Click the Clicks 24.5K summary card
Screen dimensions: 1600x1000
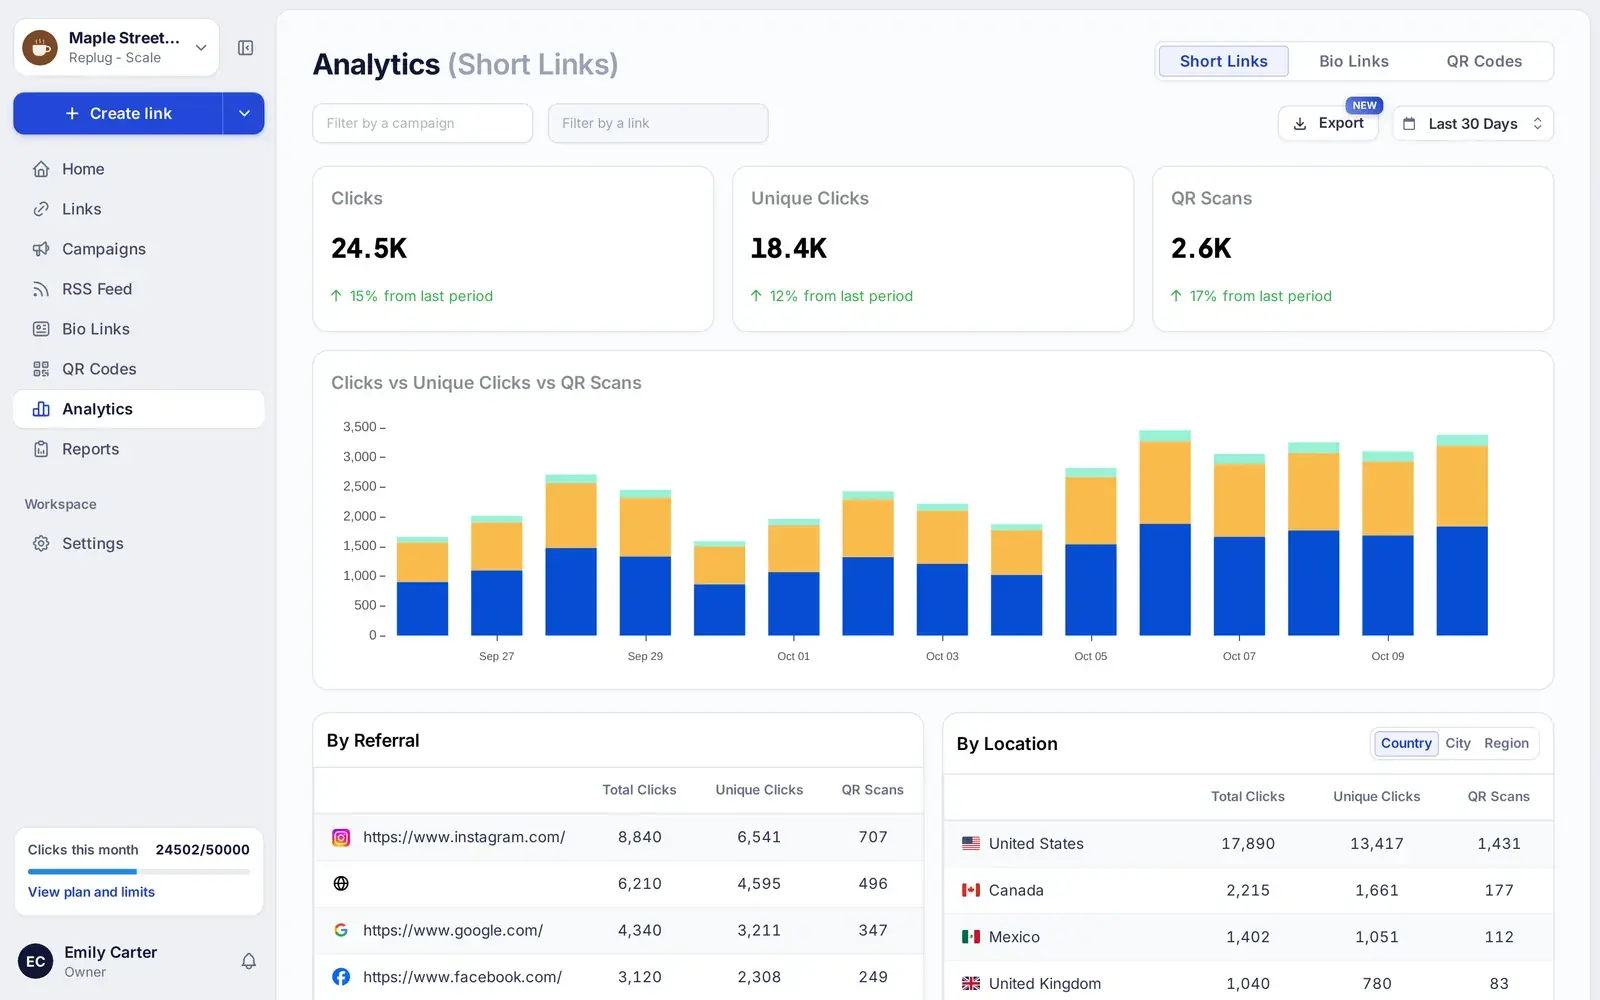click(x=513, y=249)
